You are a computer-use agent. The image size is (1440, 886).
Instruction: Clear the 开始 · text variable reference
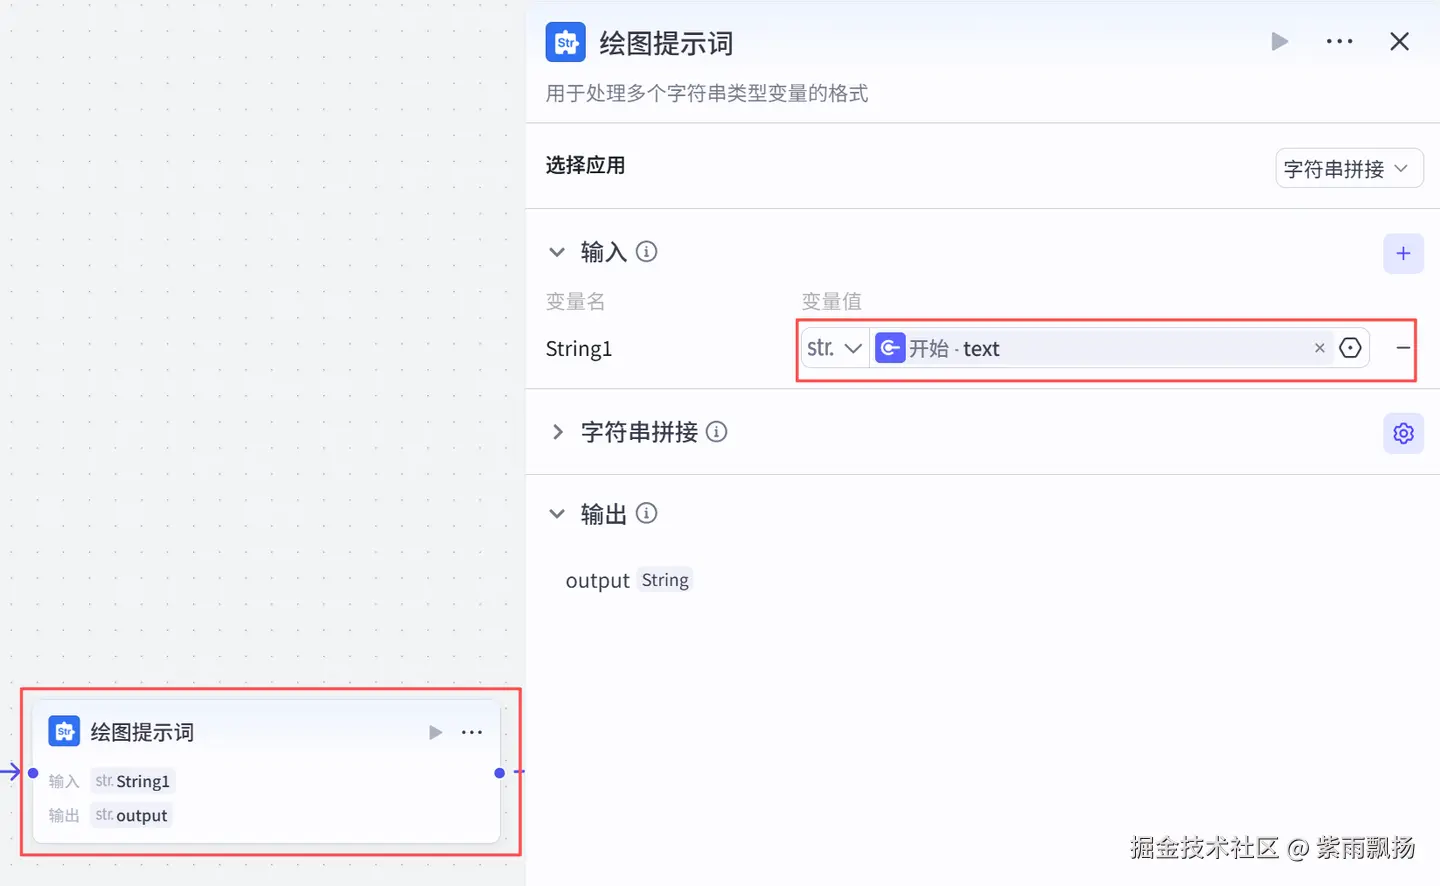pos(1319,349)
